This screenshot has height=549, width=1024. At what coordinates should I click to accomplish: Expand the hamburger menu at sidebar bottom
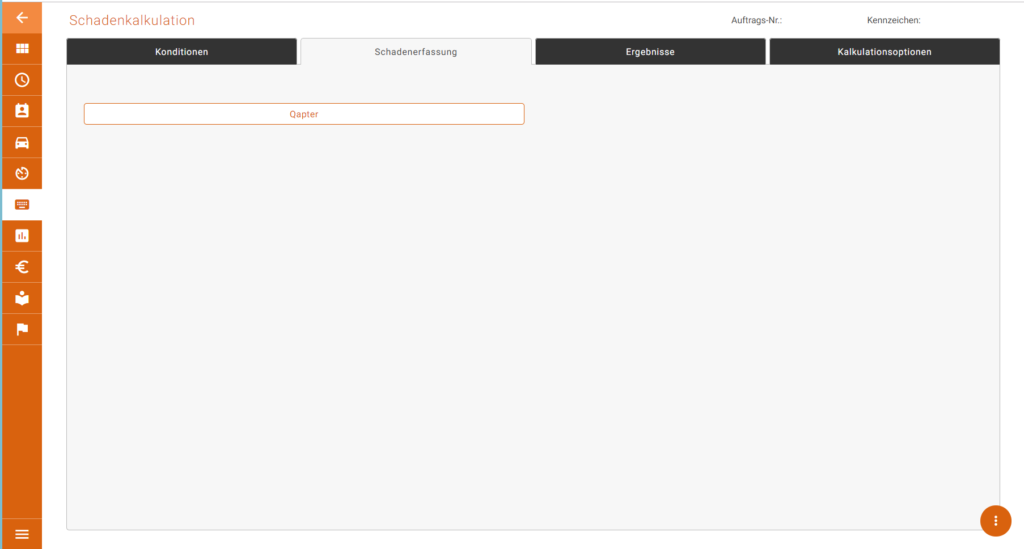pos(22,535)
